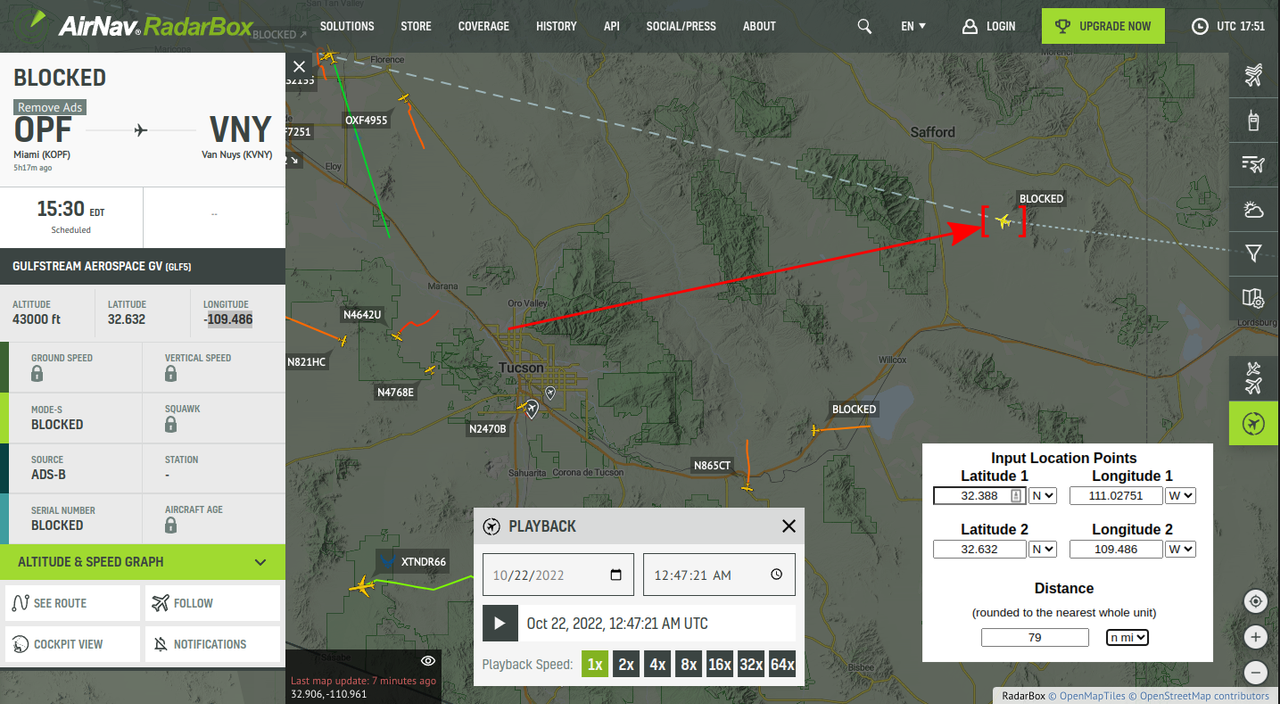
Task: Open the map filter funnel icon
Action: coord(1253,254)
